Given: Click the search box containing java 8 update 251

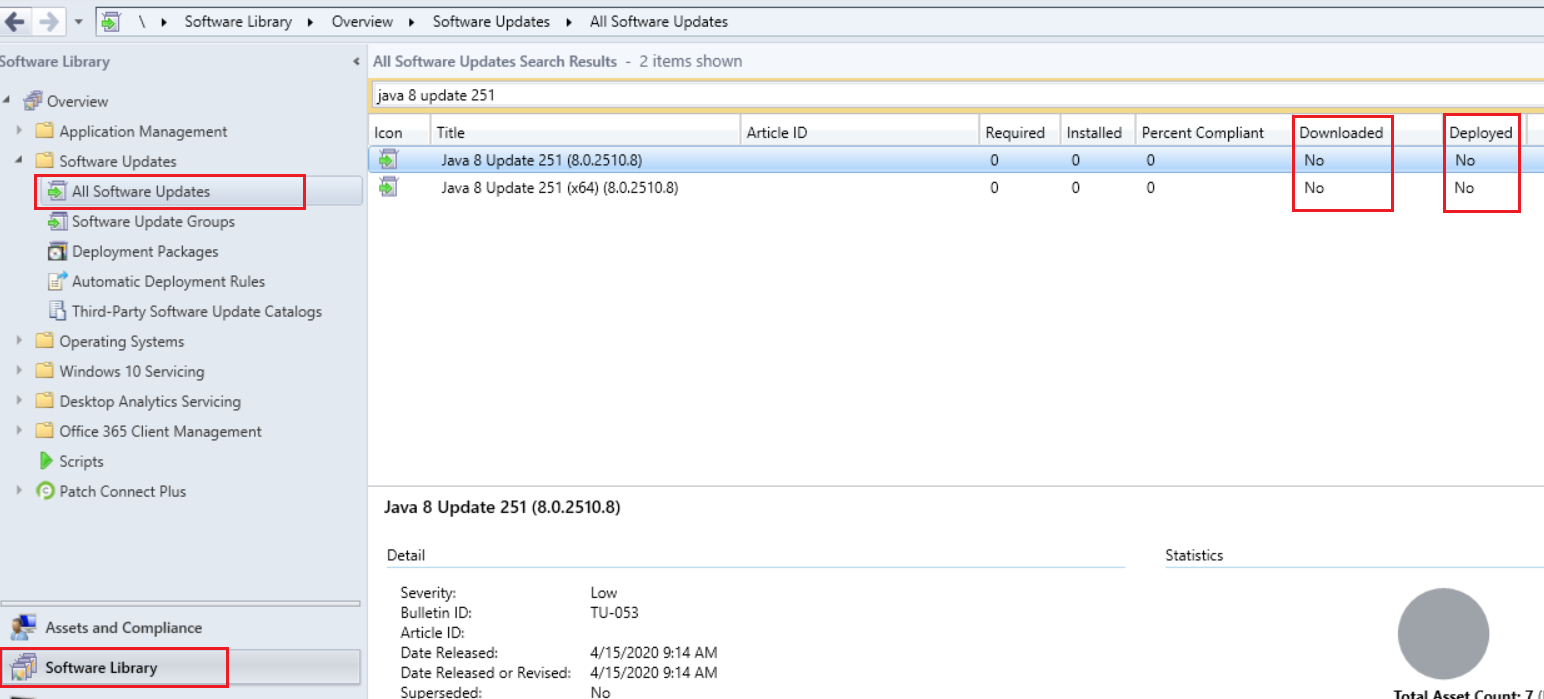Looking at the screenshot, I should coord(957,96).
